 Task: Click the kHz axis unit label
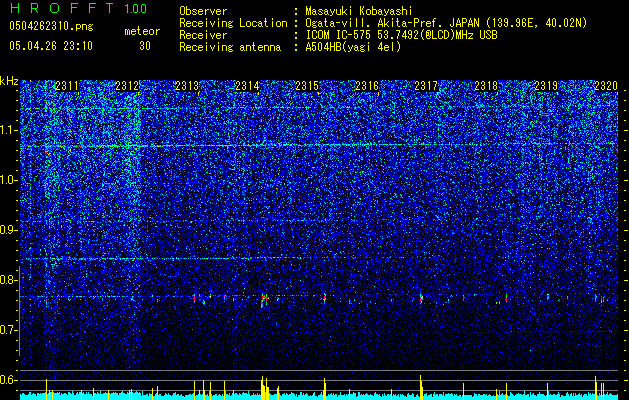pyautogui.click(x=9, y=81)
